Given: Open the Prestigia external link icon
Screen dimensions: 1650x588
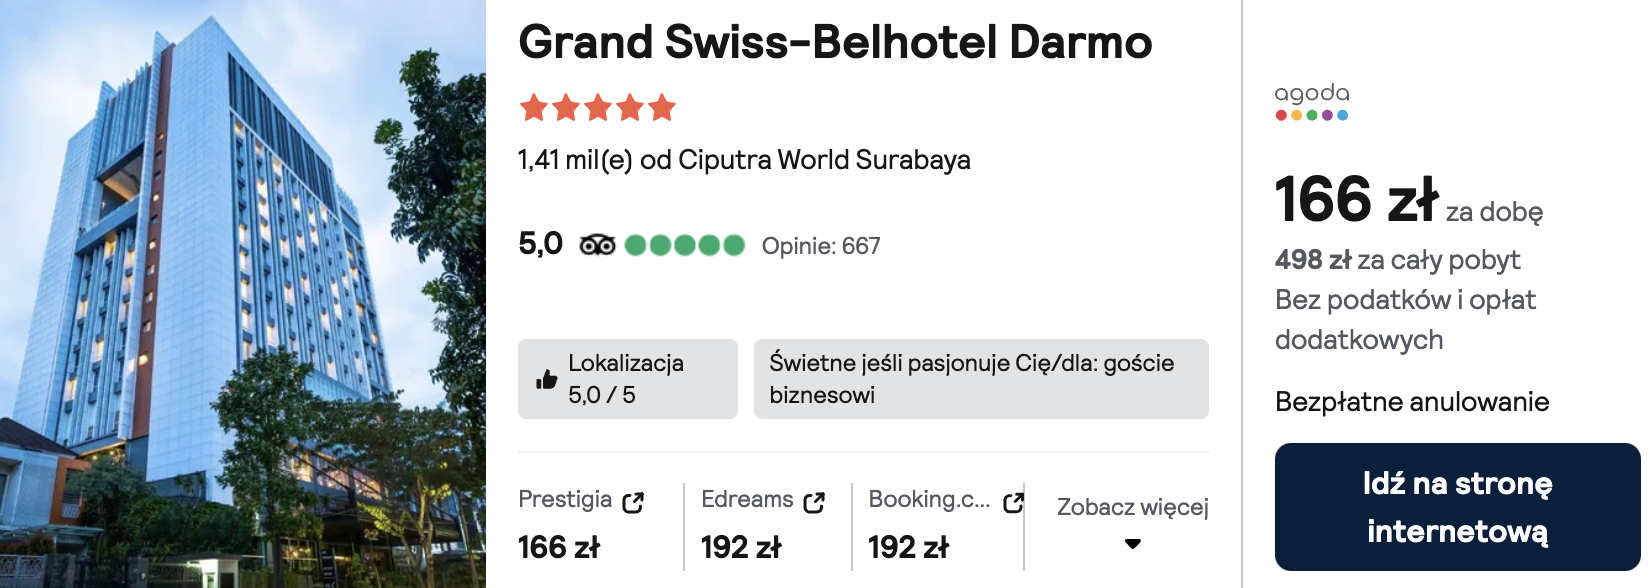Looking at the screenshot, I should (x=633, y=502).
